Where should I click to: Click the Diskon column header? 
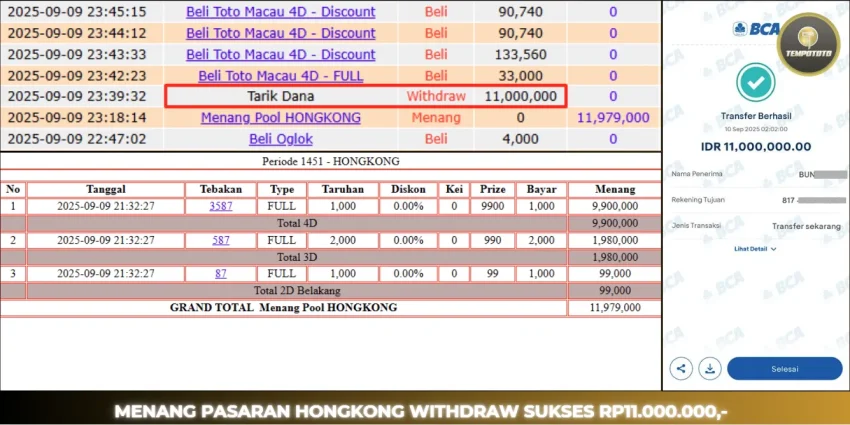[408, 189]
